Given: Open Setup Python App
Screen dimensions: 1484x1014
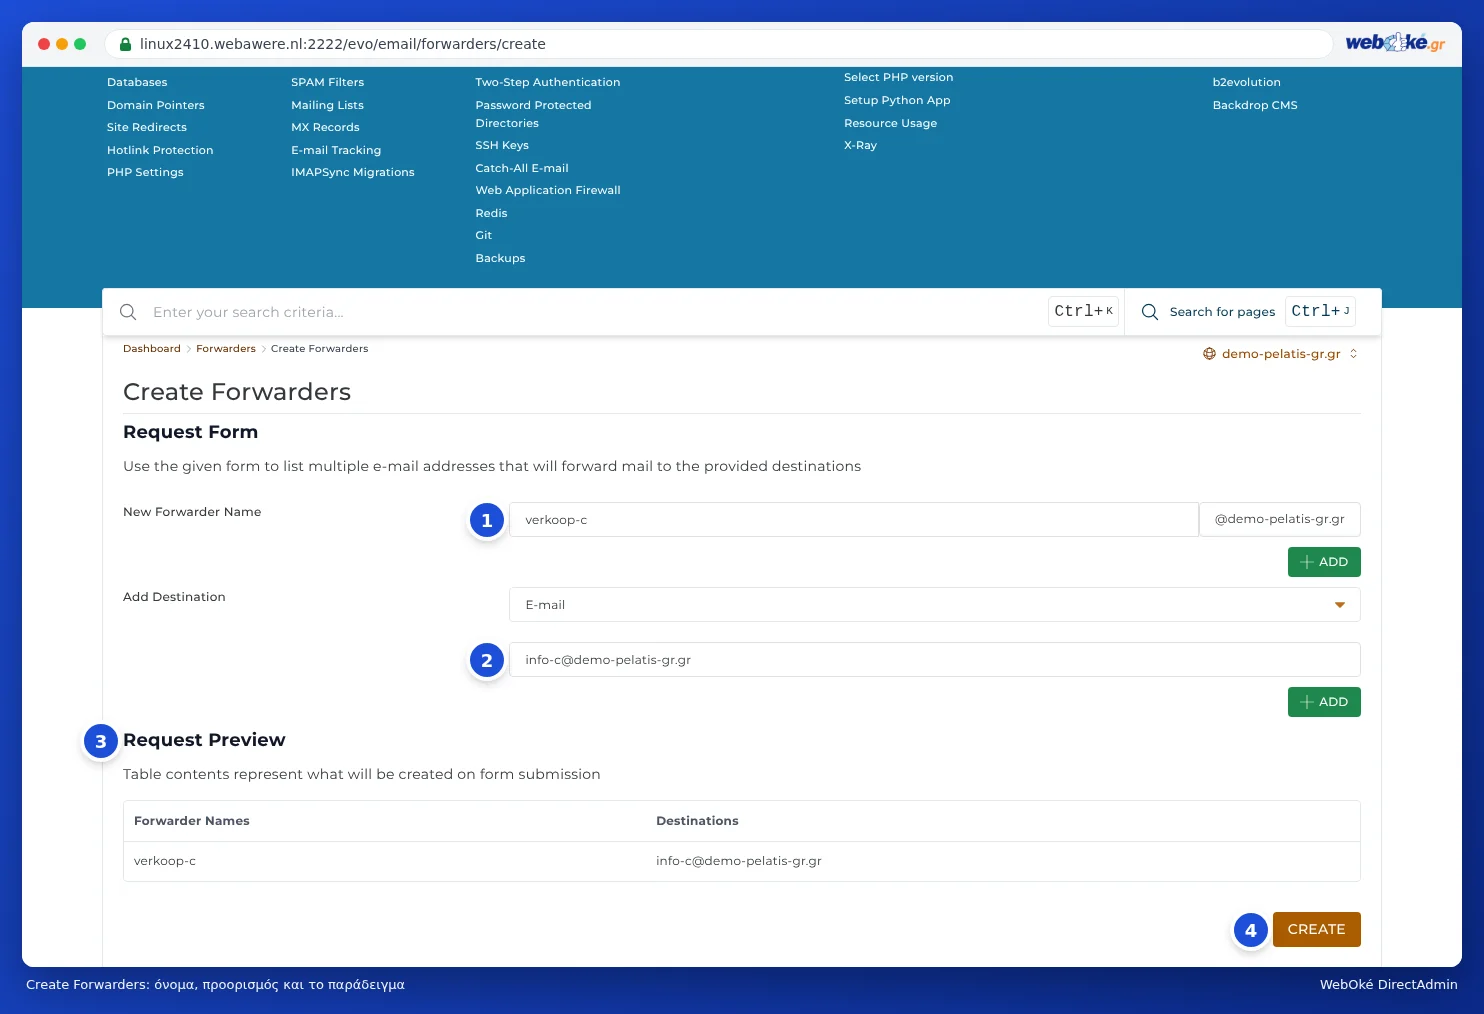Looking at the screenshot, I should tap(897, 100).
